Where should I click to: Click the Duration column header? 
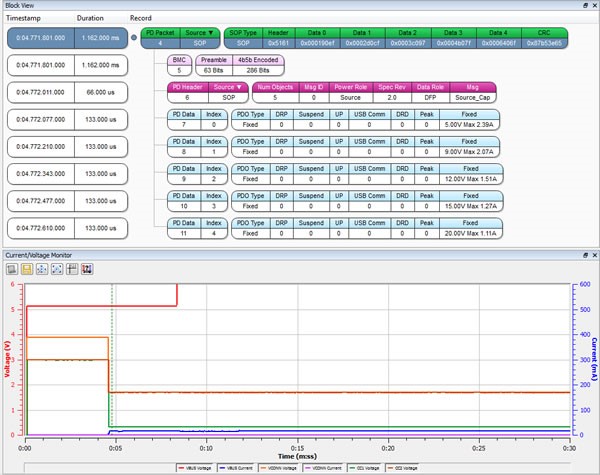pos(90,18)
